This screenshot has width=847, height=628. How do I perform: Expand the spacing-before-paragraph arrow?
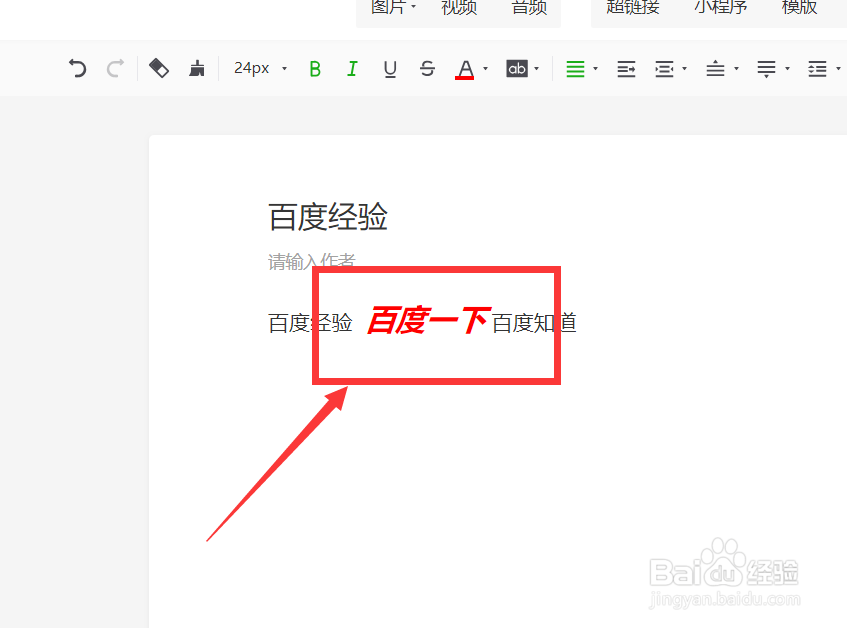pyautogui.click(x=736, y=69)
